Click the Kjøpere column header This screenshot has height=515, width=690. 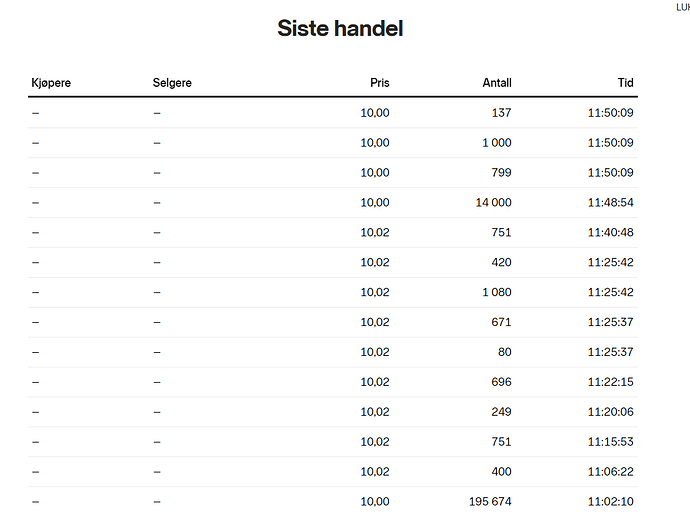point(51,83)
